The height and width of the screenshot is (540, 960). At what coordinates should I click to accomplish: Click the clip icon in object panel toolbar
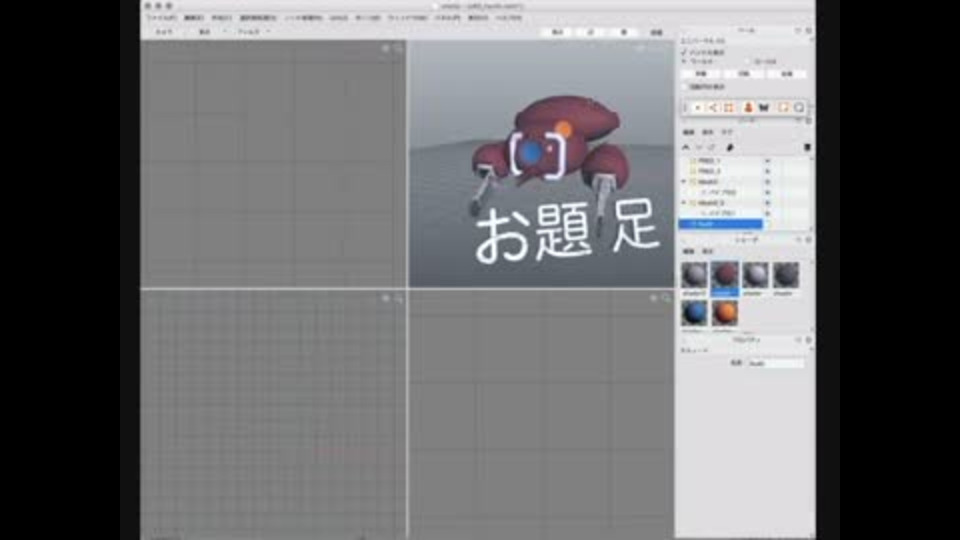point(730,148)
